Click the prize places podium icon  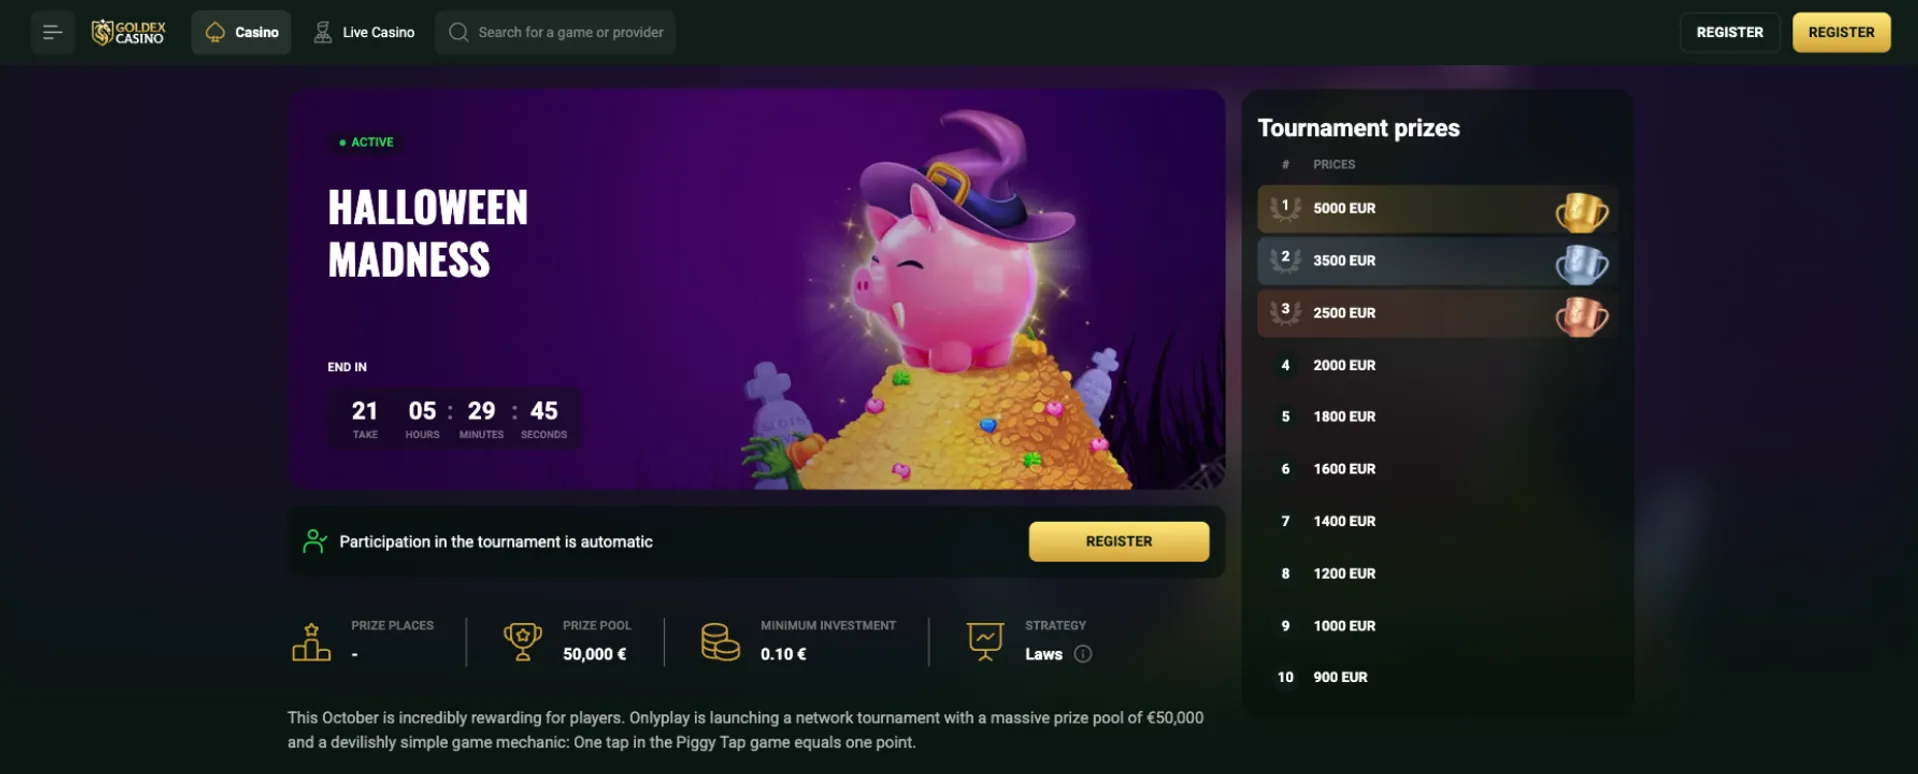(x=311, y=641)
